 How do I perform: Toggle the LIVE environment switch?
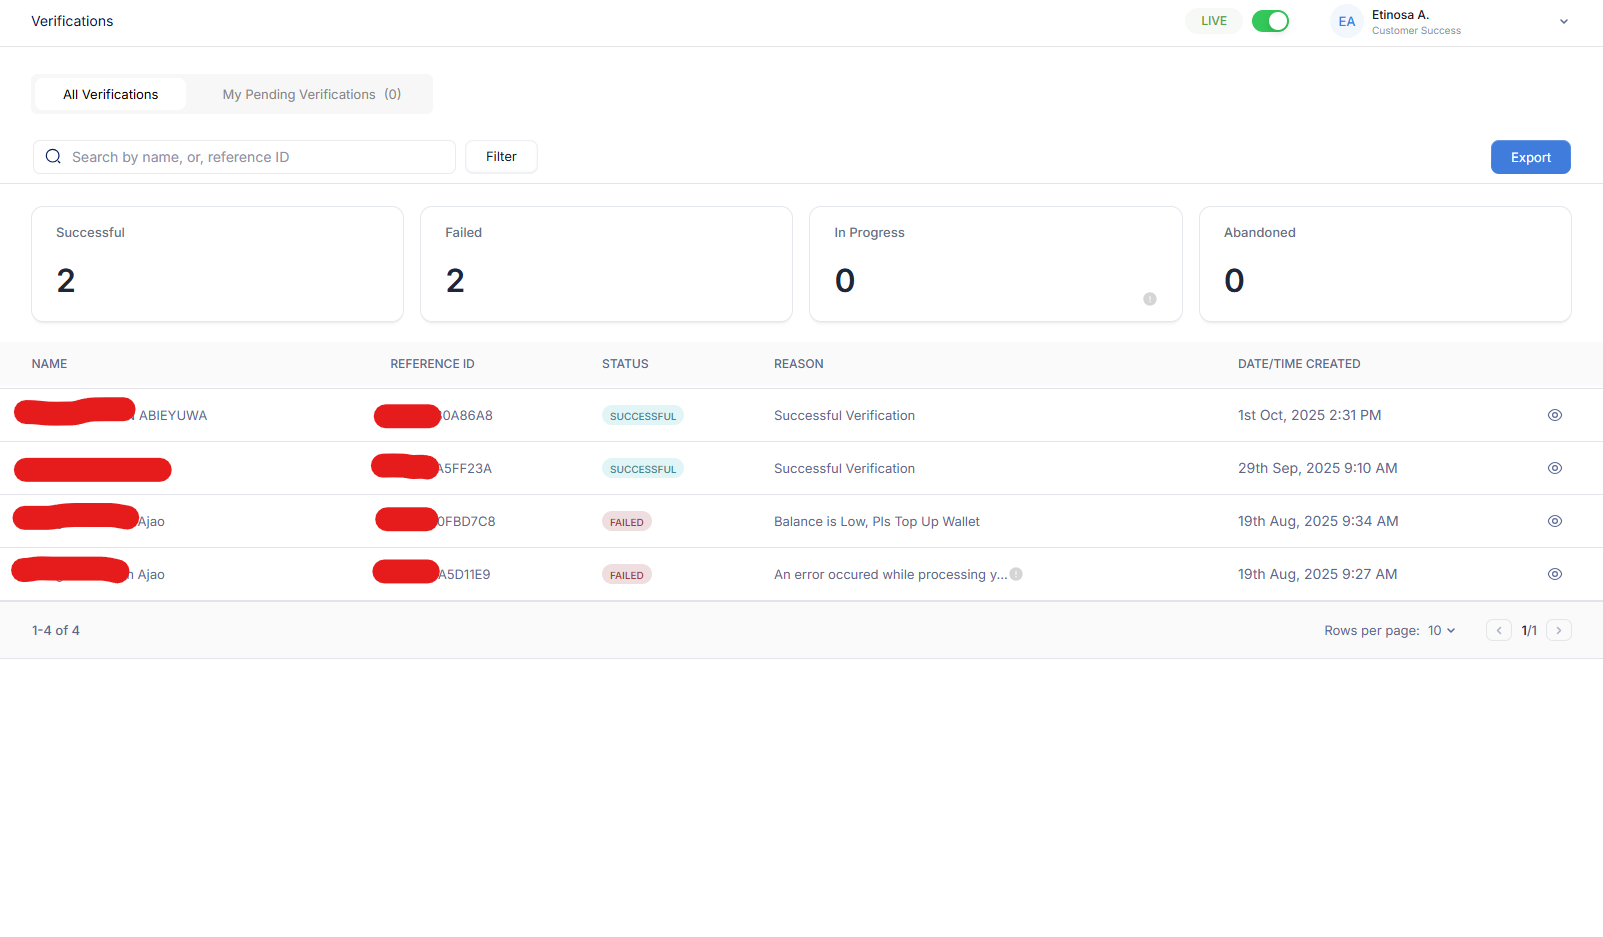coord(1270,20)
